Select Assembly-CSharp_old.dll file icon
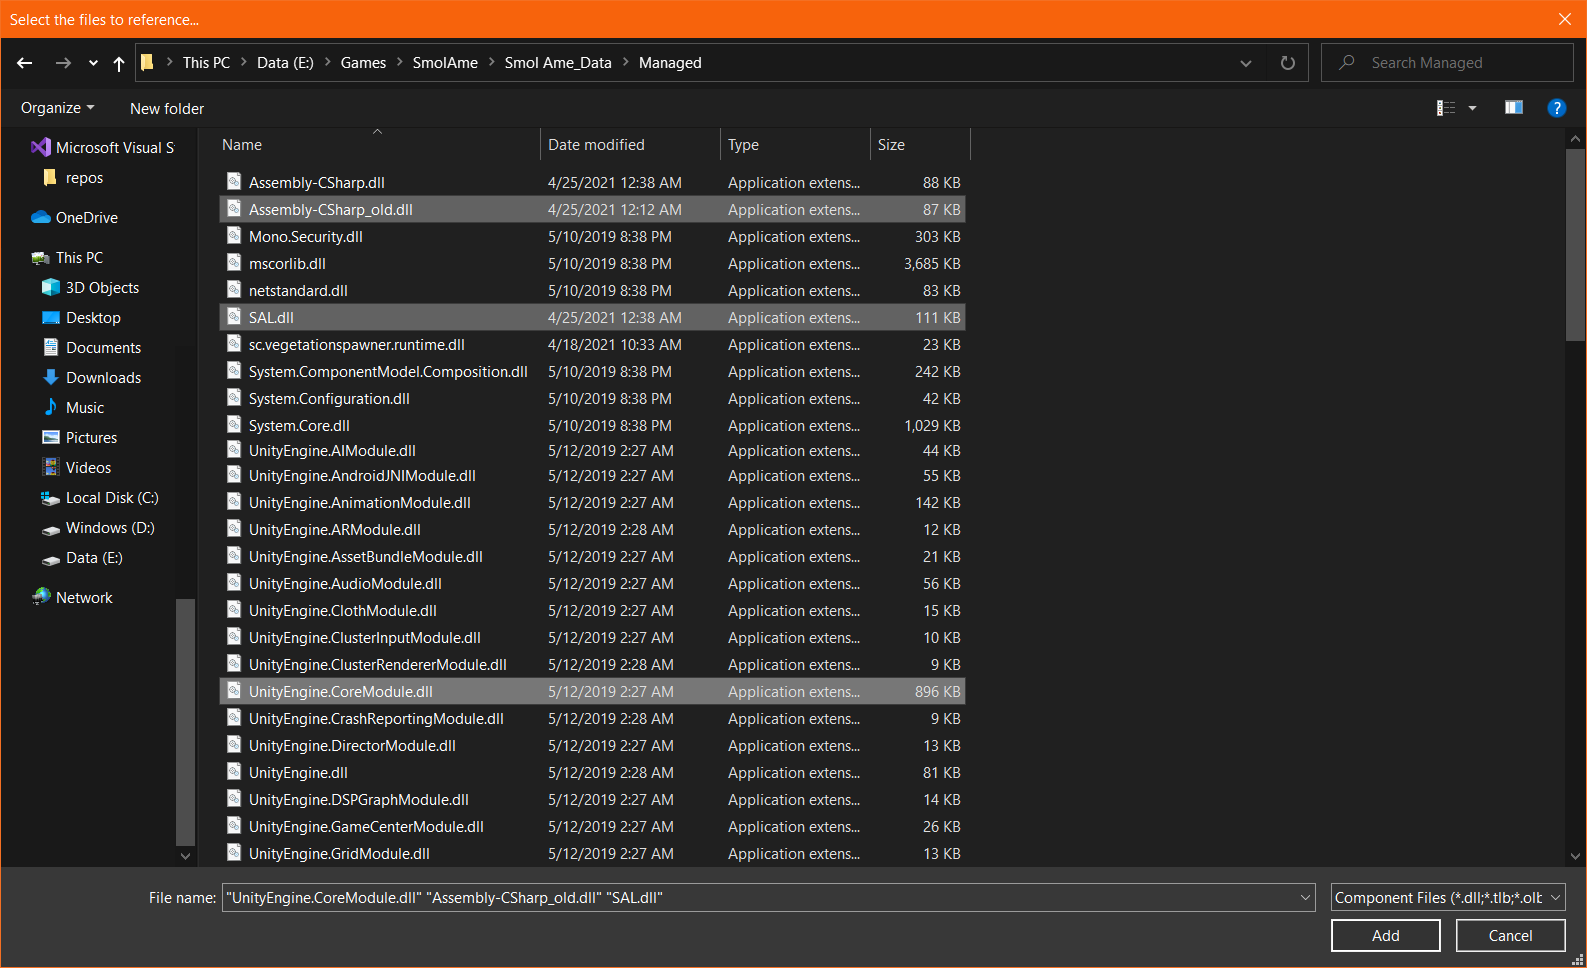Image resolution: width=1587 pixels, height=968 pixels. [x=234, y=209]
